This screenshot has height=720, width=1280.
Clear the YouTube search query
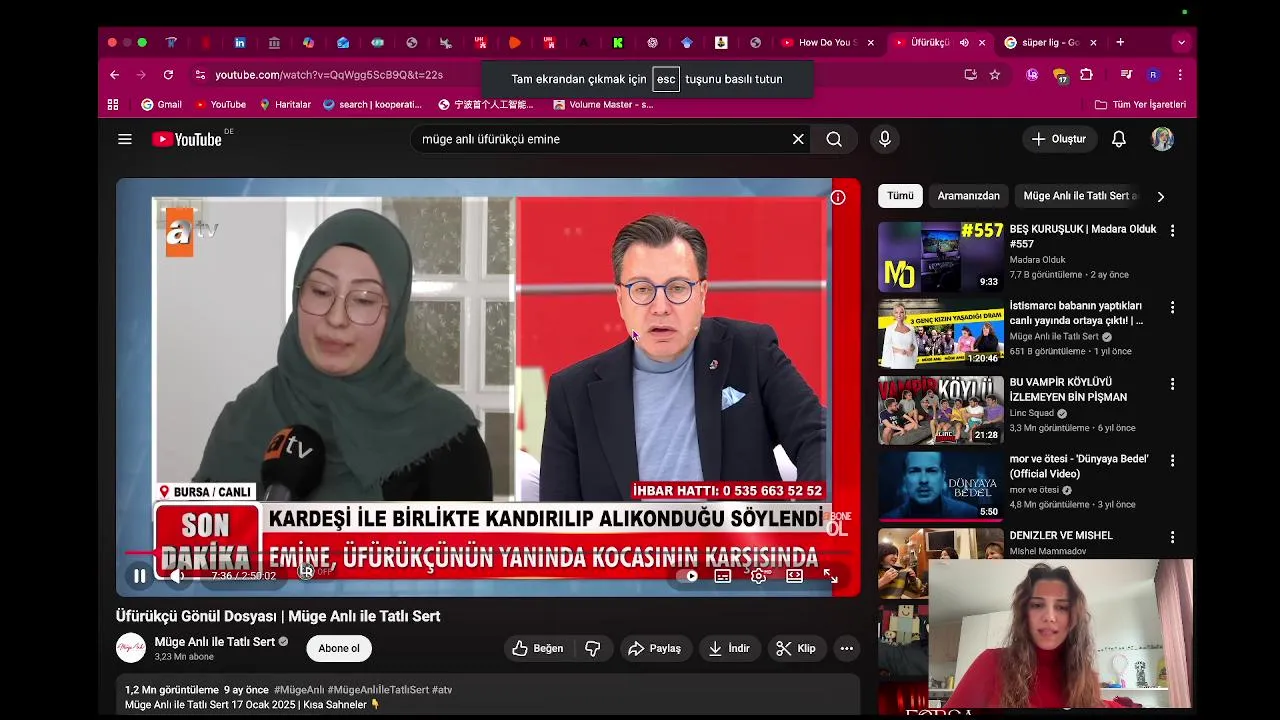point(798,139)
